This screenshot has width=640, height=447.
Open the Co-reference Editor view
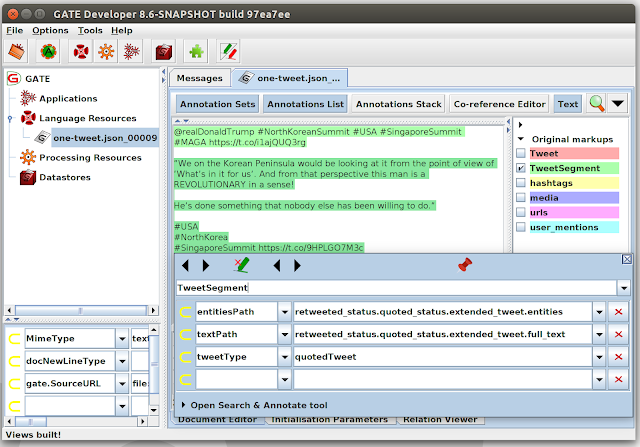pyautogui.click(x=499, y=104)
